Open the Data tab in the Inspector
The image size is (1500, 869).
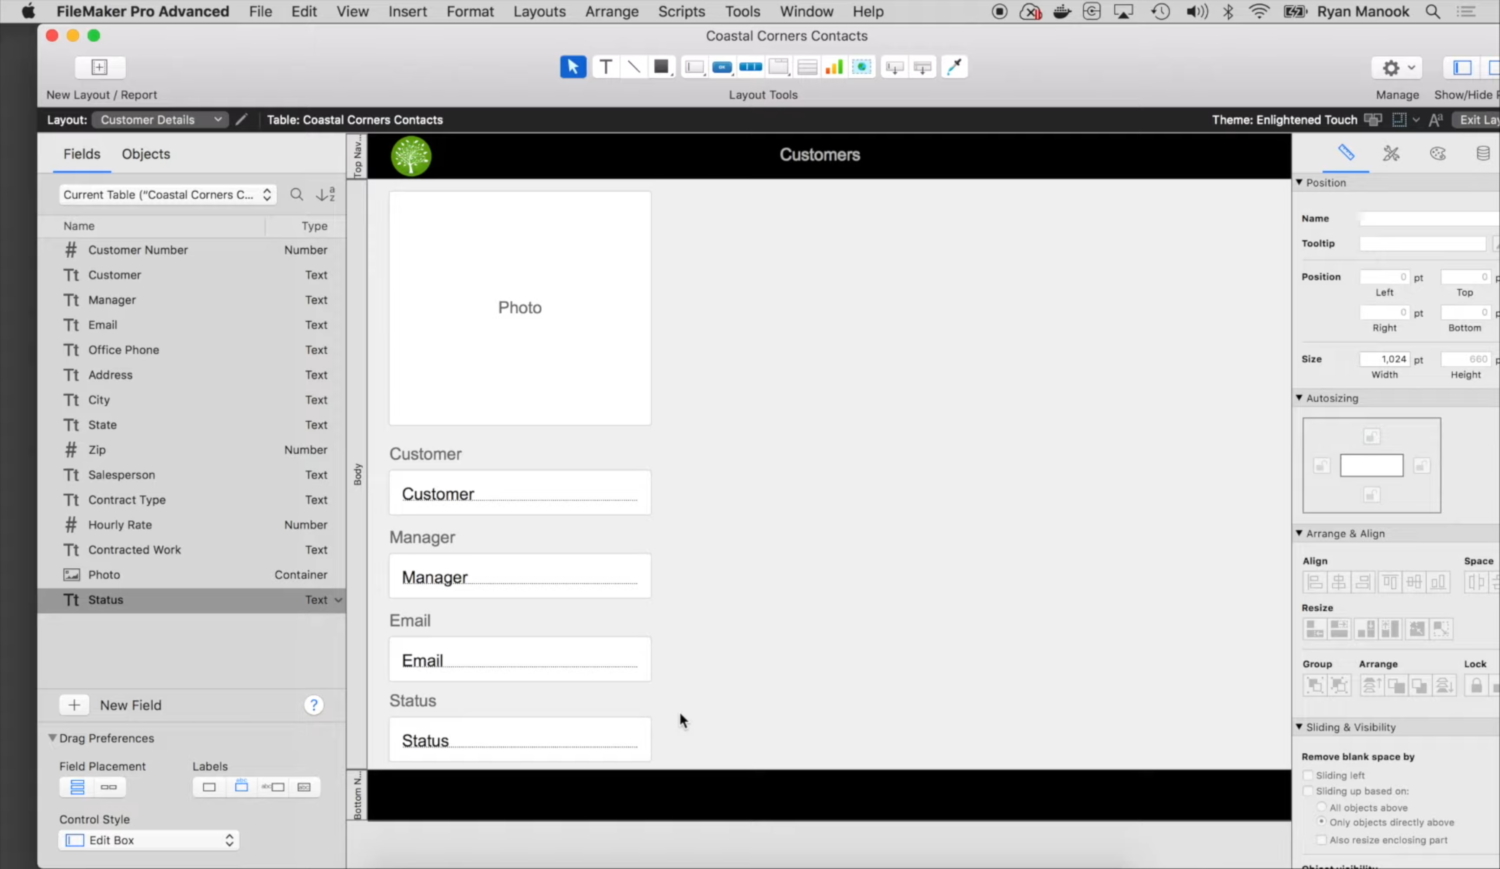[x=1484, y=154]
